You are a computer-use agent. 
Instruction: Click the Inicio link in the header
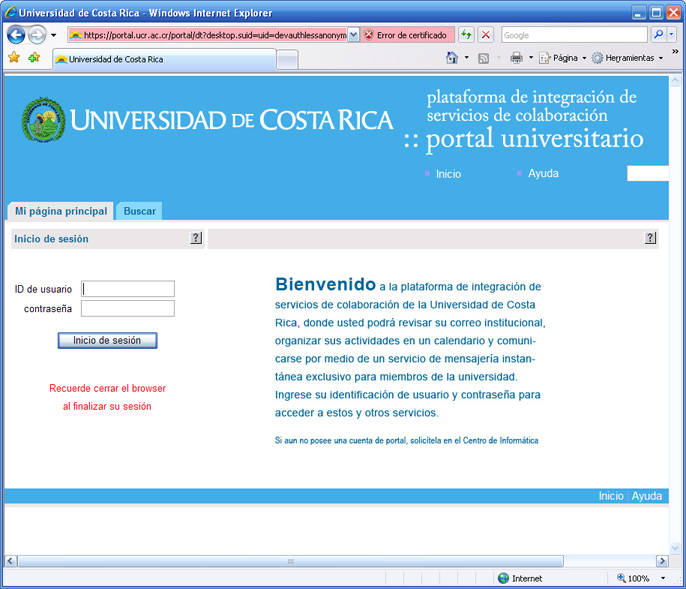(448, 174)
